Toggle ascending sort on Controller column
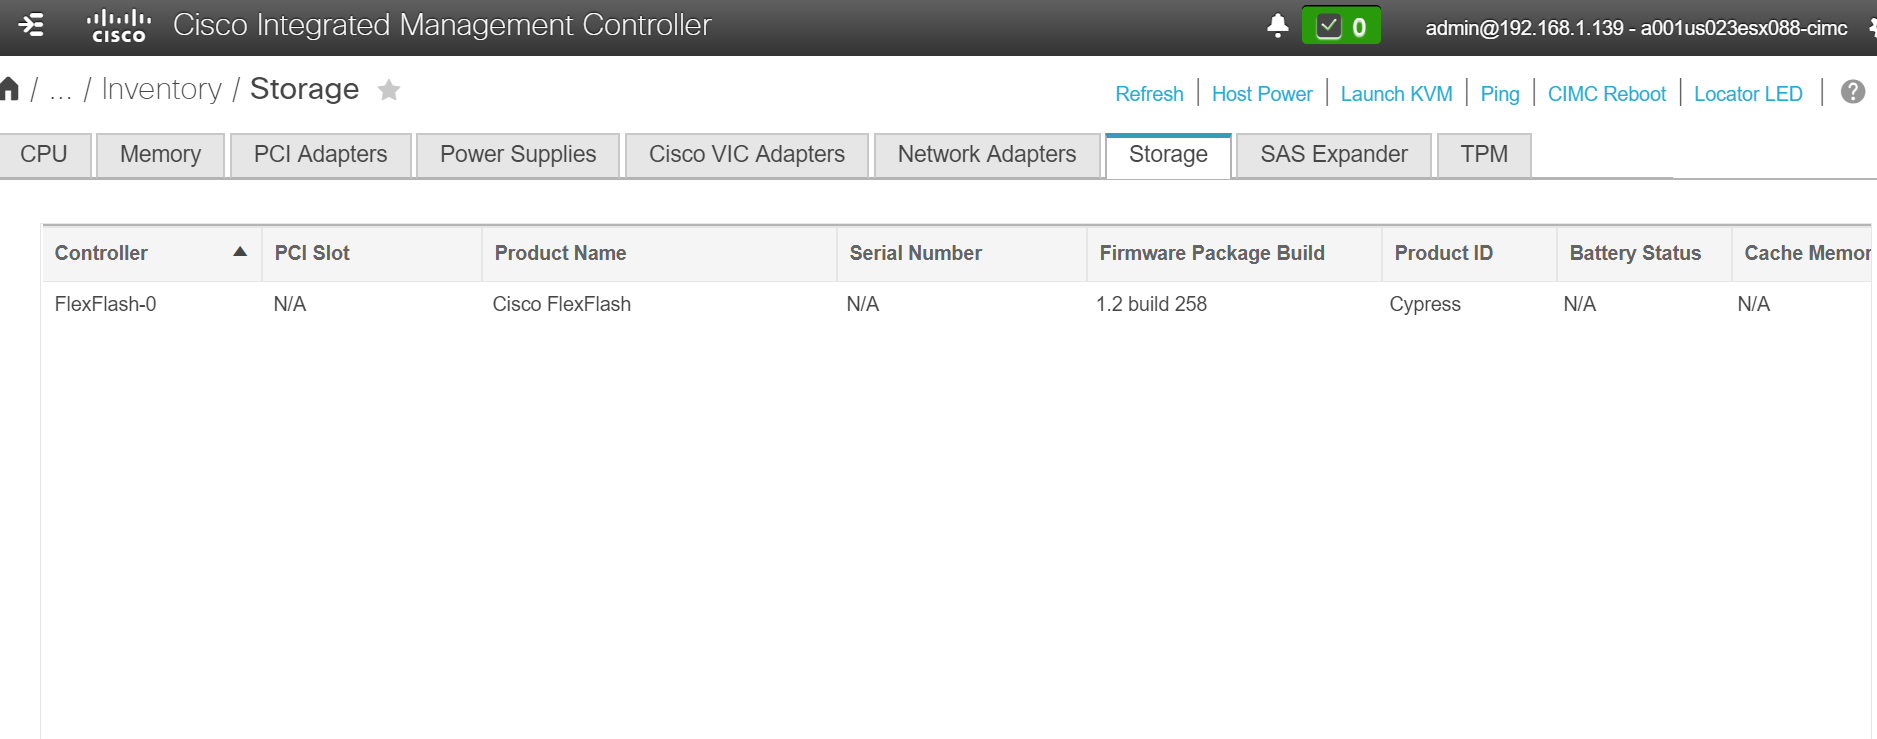This screenshot has height=739, width=1877. coord(240,253)
